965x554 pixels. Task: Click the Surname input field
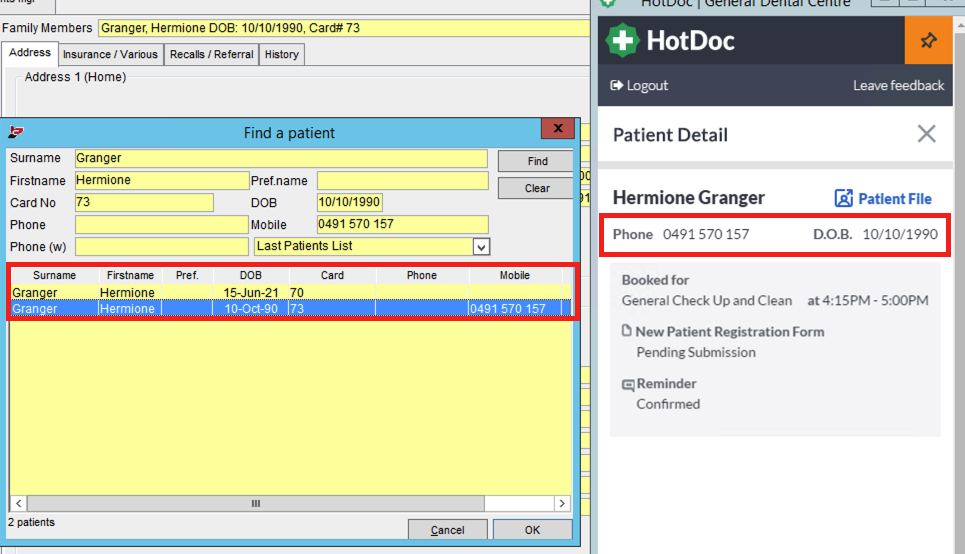[x=281, y=158]
